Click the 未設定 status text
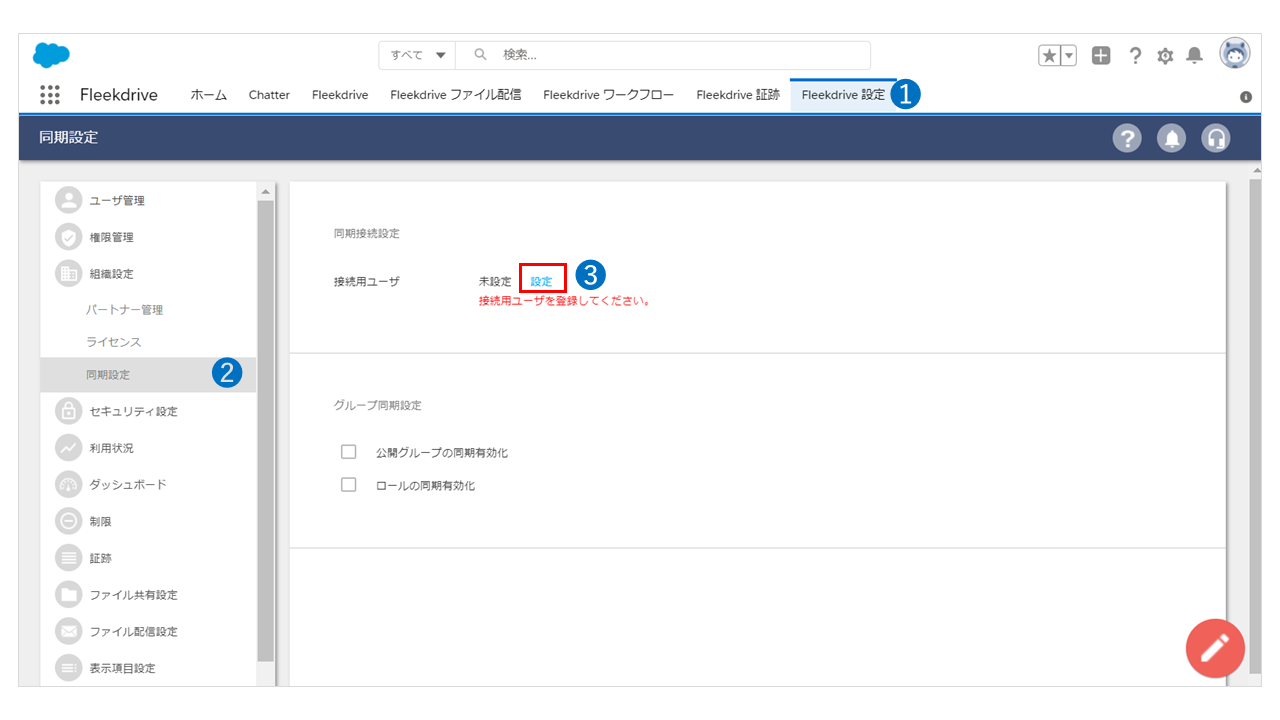 495,282
